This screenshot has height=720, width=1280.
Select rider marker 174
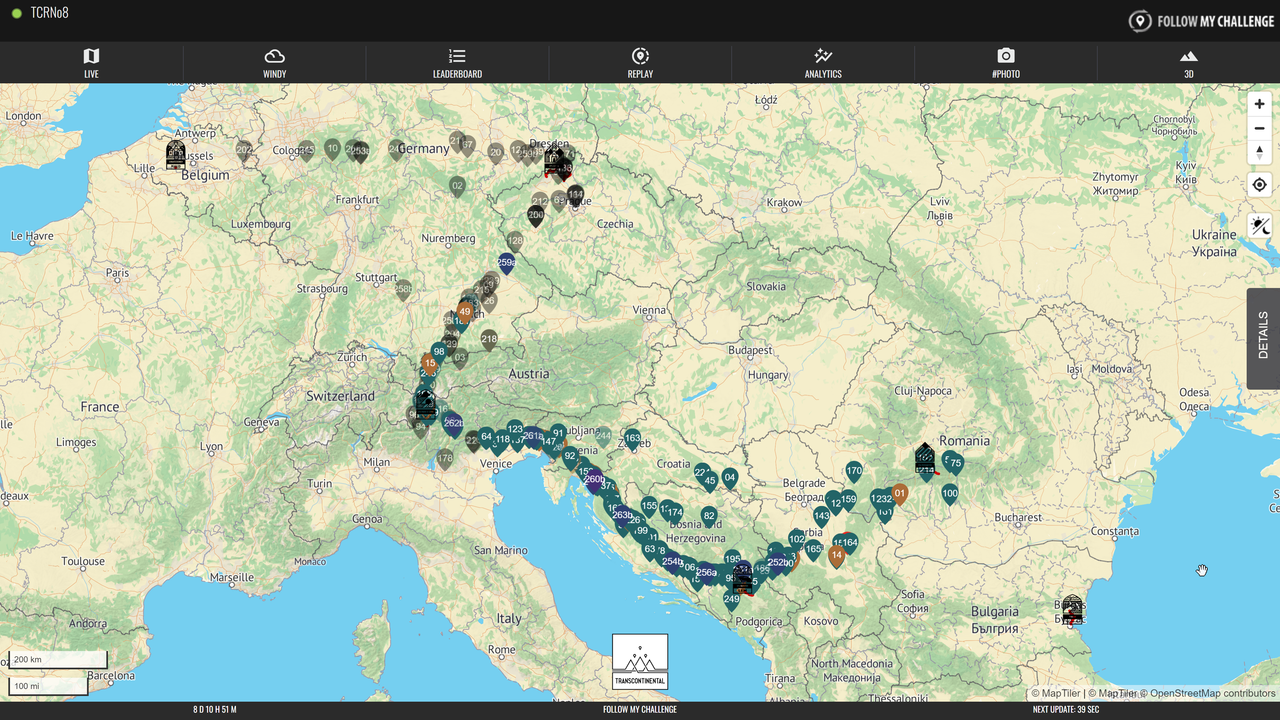[x=675, y=514]
